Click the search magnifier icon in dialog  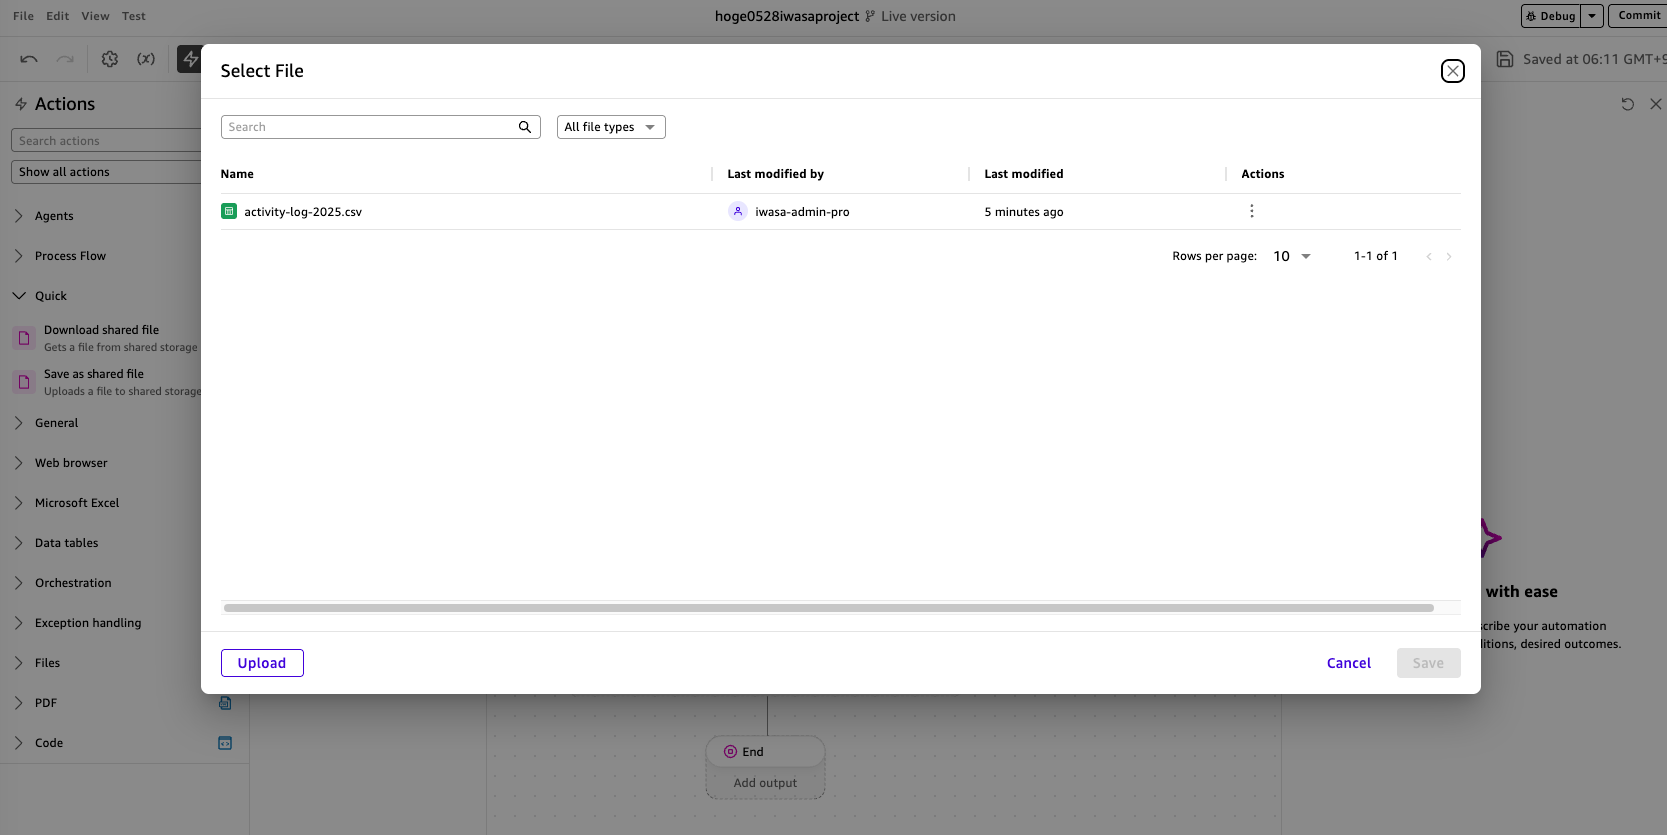(x=525, y=127)
